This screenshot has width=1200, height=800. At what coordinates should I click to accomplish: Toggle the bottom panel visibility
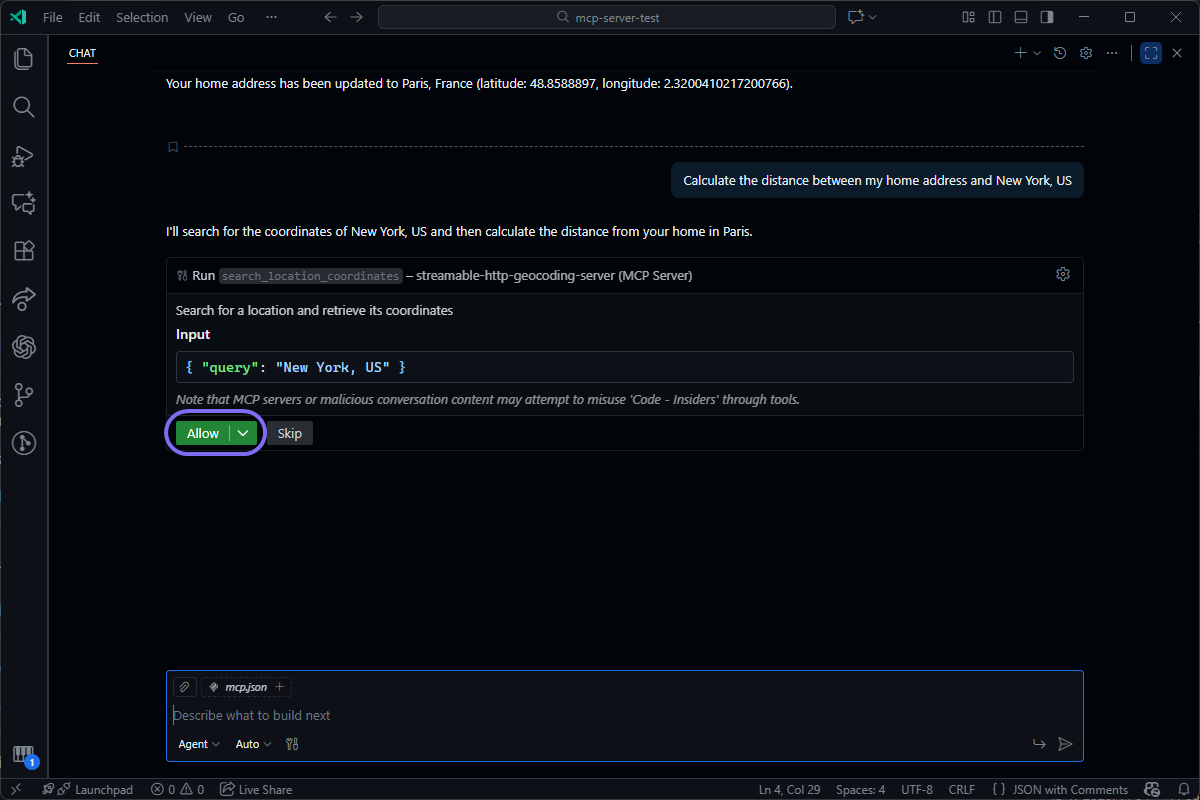coord(1020,17)
